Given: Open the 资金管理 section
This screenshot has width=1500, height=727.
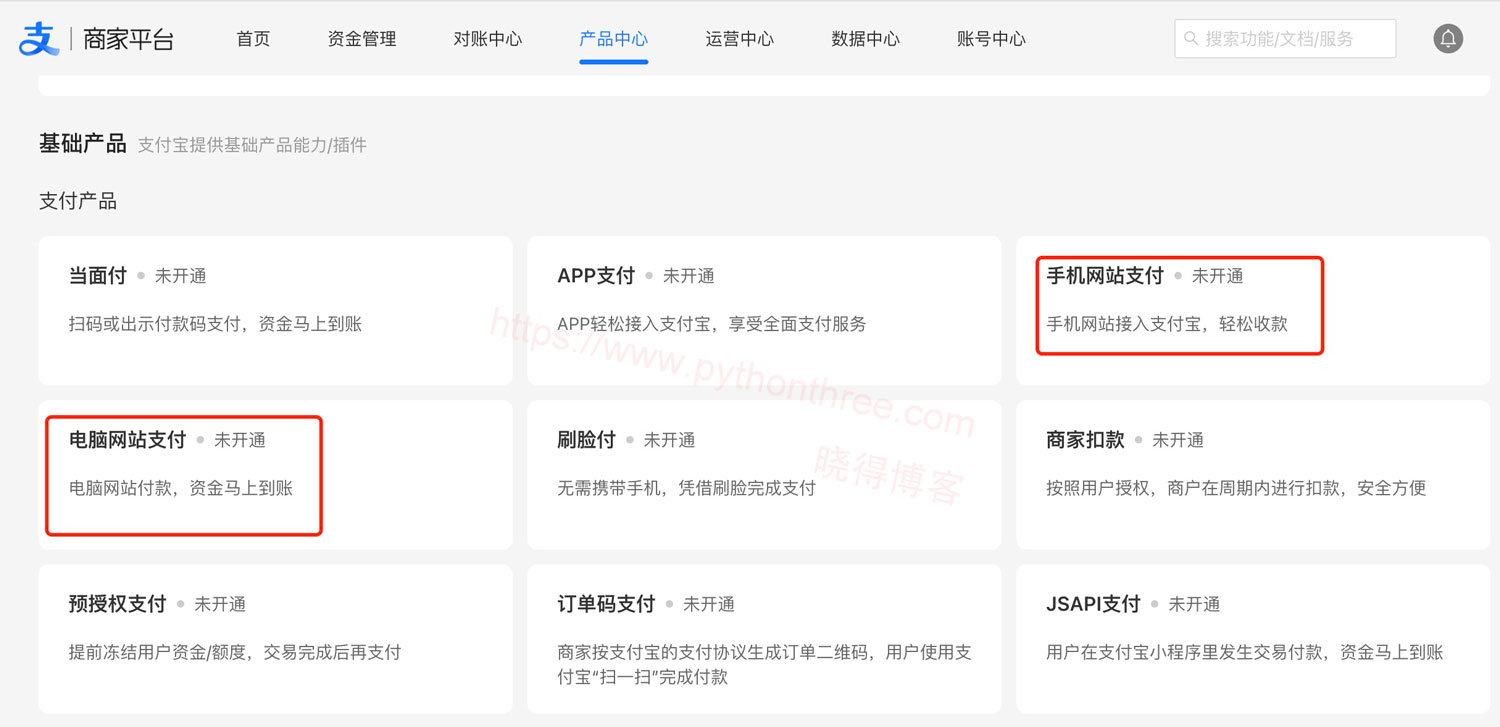Looking at the screenshot, I should (x=360, y=39).
